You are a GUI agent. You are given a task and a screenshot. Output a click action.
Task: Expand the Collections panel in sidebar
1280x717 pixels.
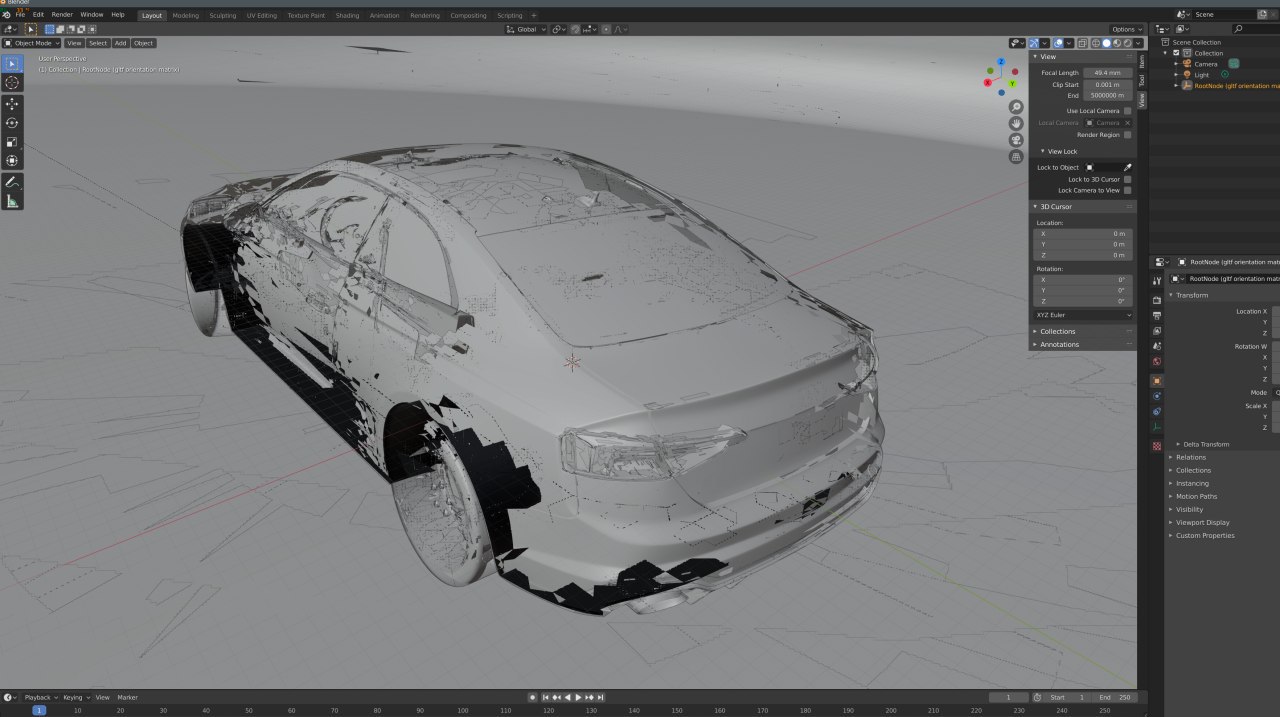pyautogui.click(x=1058, y=331)
